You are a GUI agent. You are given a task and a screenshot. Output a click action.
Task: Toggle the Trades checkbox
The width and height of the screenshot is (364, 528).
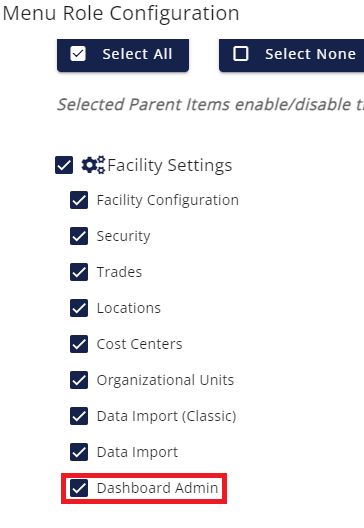(79, 272)
